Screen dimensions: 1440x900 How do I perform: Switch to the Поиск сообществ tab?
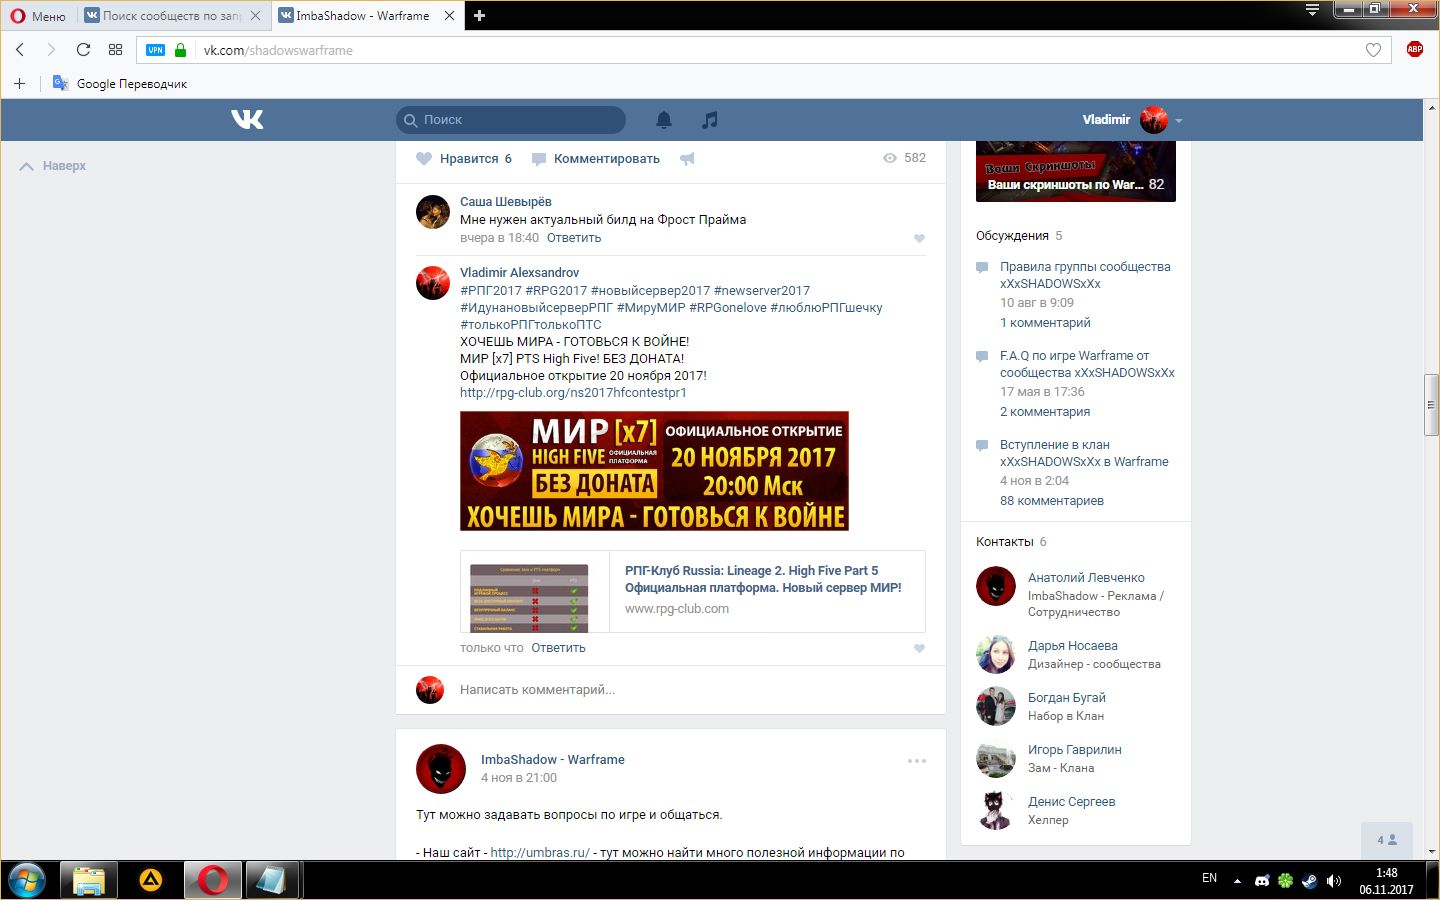tap(172, 16)
